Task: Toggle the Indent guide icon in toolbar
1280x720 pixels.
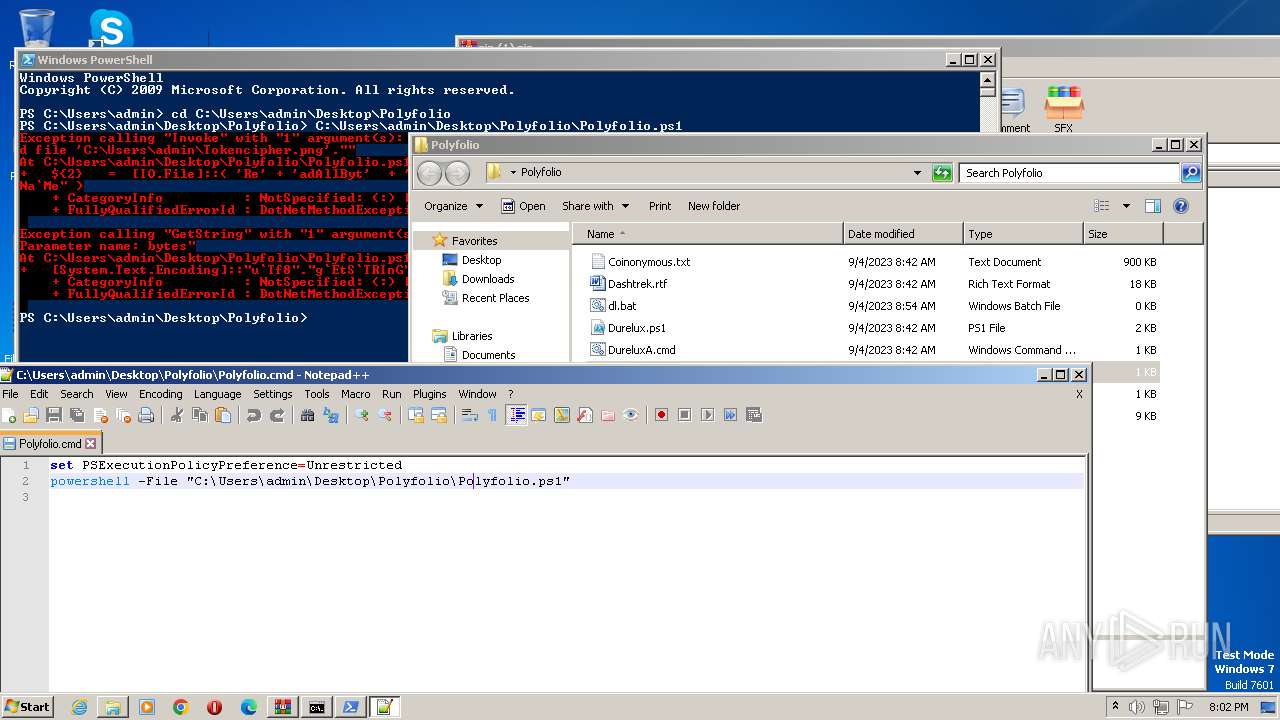Action: [x=517, y=415]
